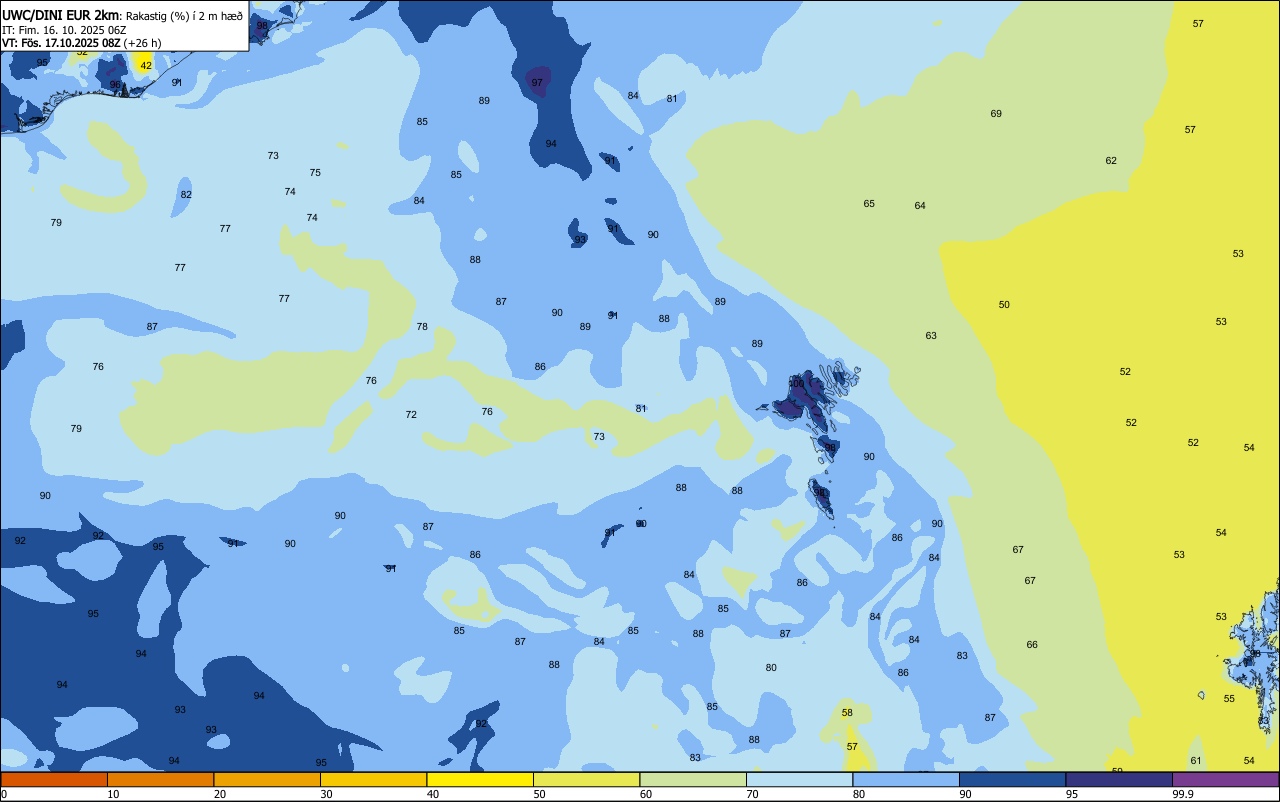This screenshot has width=1280, height=802.
Task: Click the 30–40 gold legend segment
Action: (x=373, y=779)
